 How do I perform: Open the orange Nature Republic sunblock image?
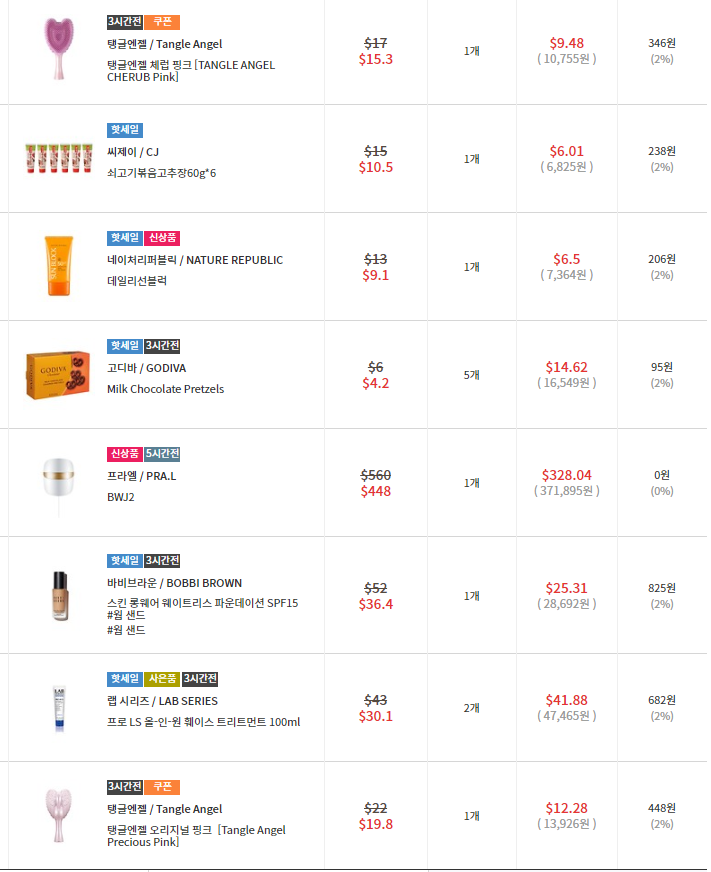(59, 266)
